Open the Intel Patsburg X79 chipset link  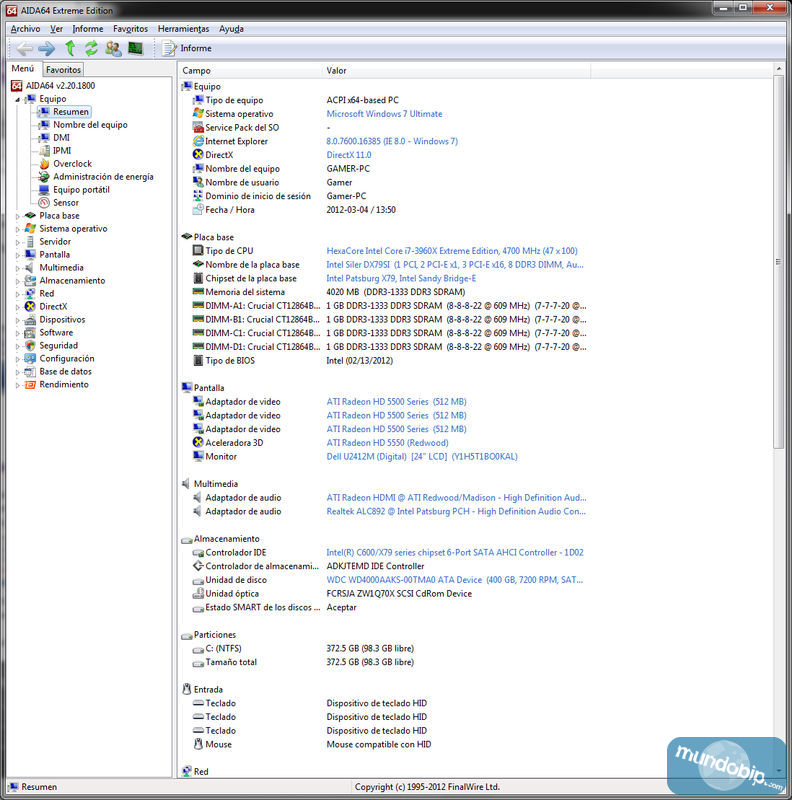[x=401, y=279]
